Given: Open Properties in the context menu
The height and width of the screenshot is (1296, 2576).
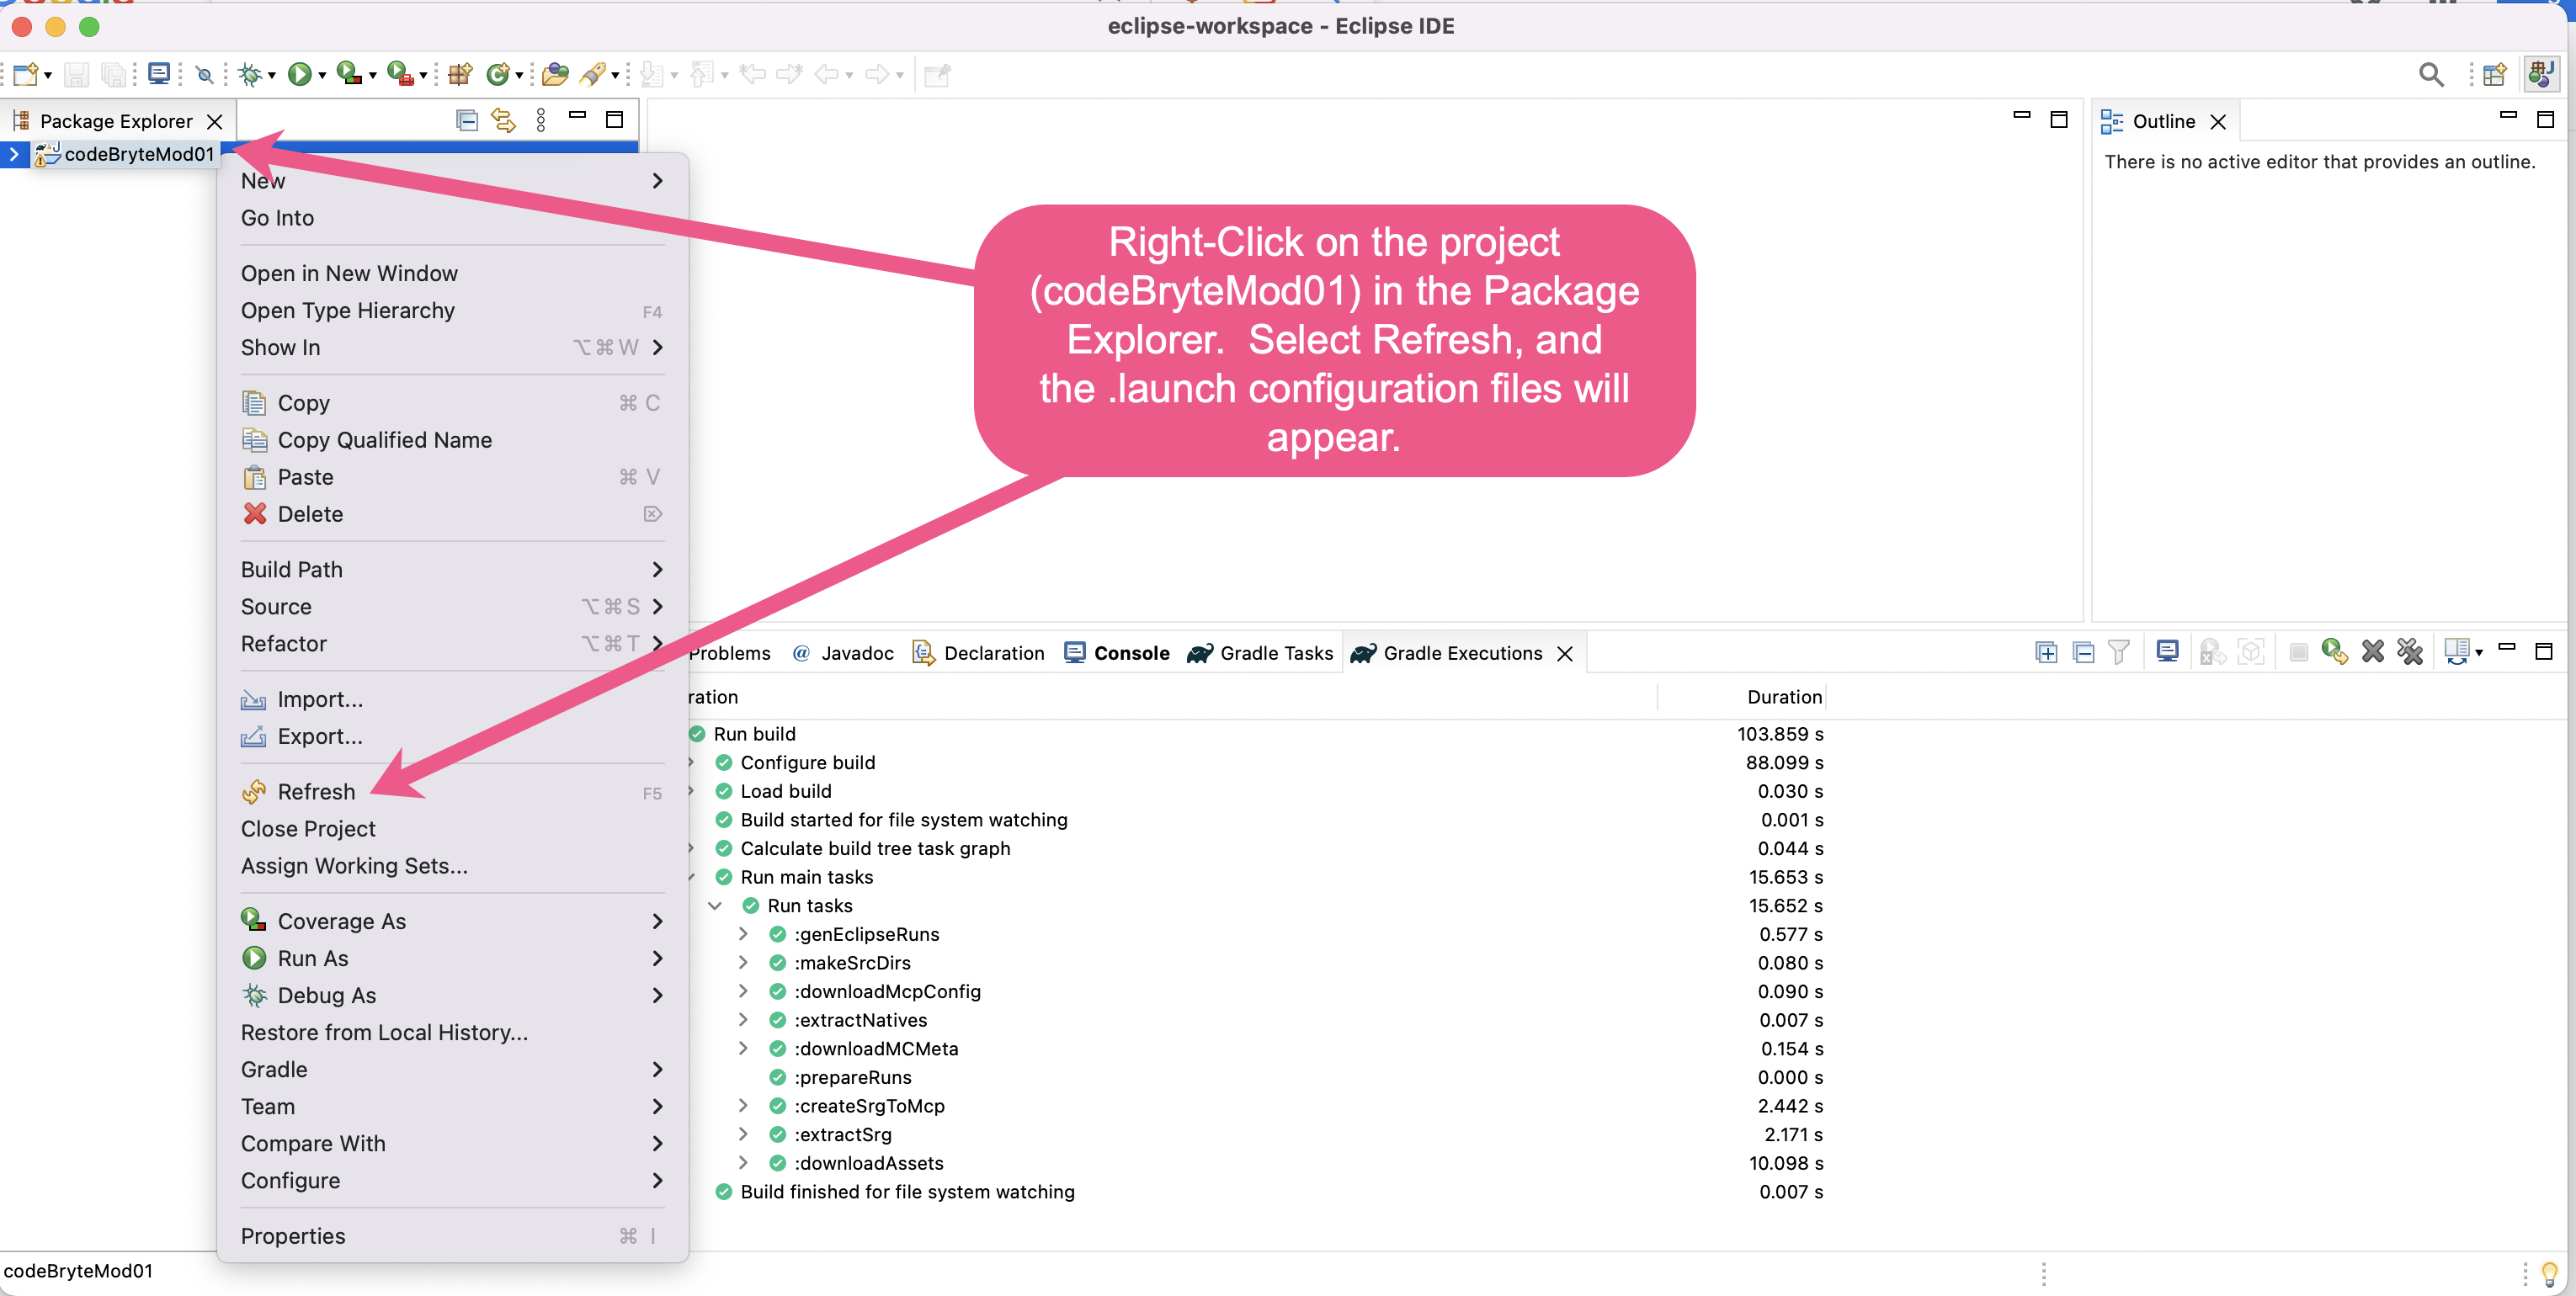Looking at the screenshot, I should click(292, 1236).
